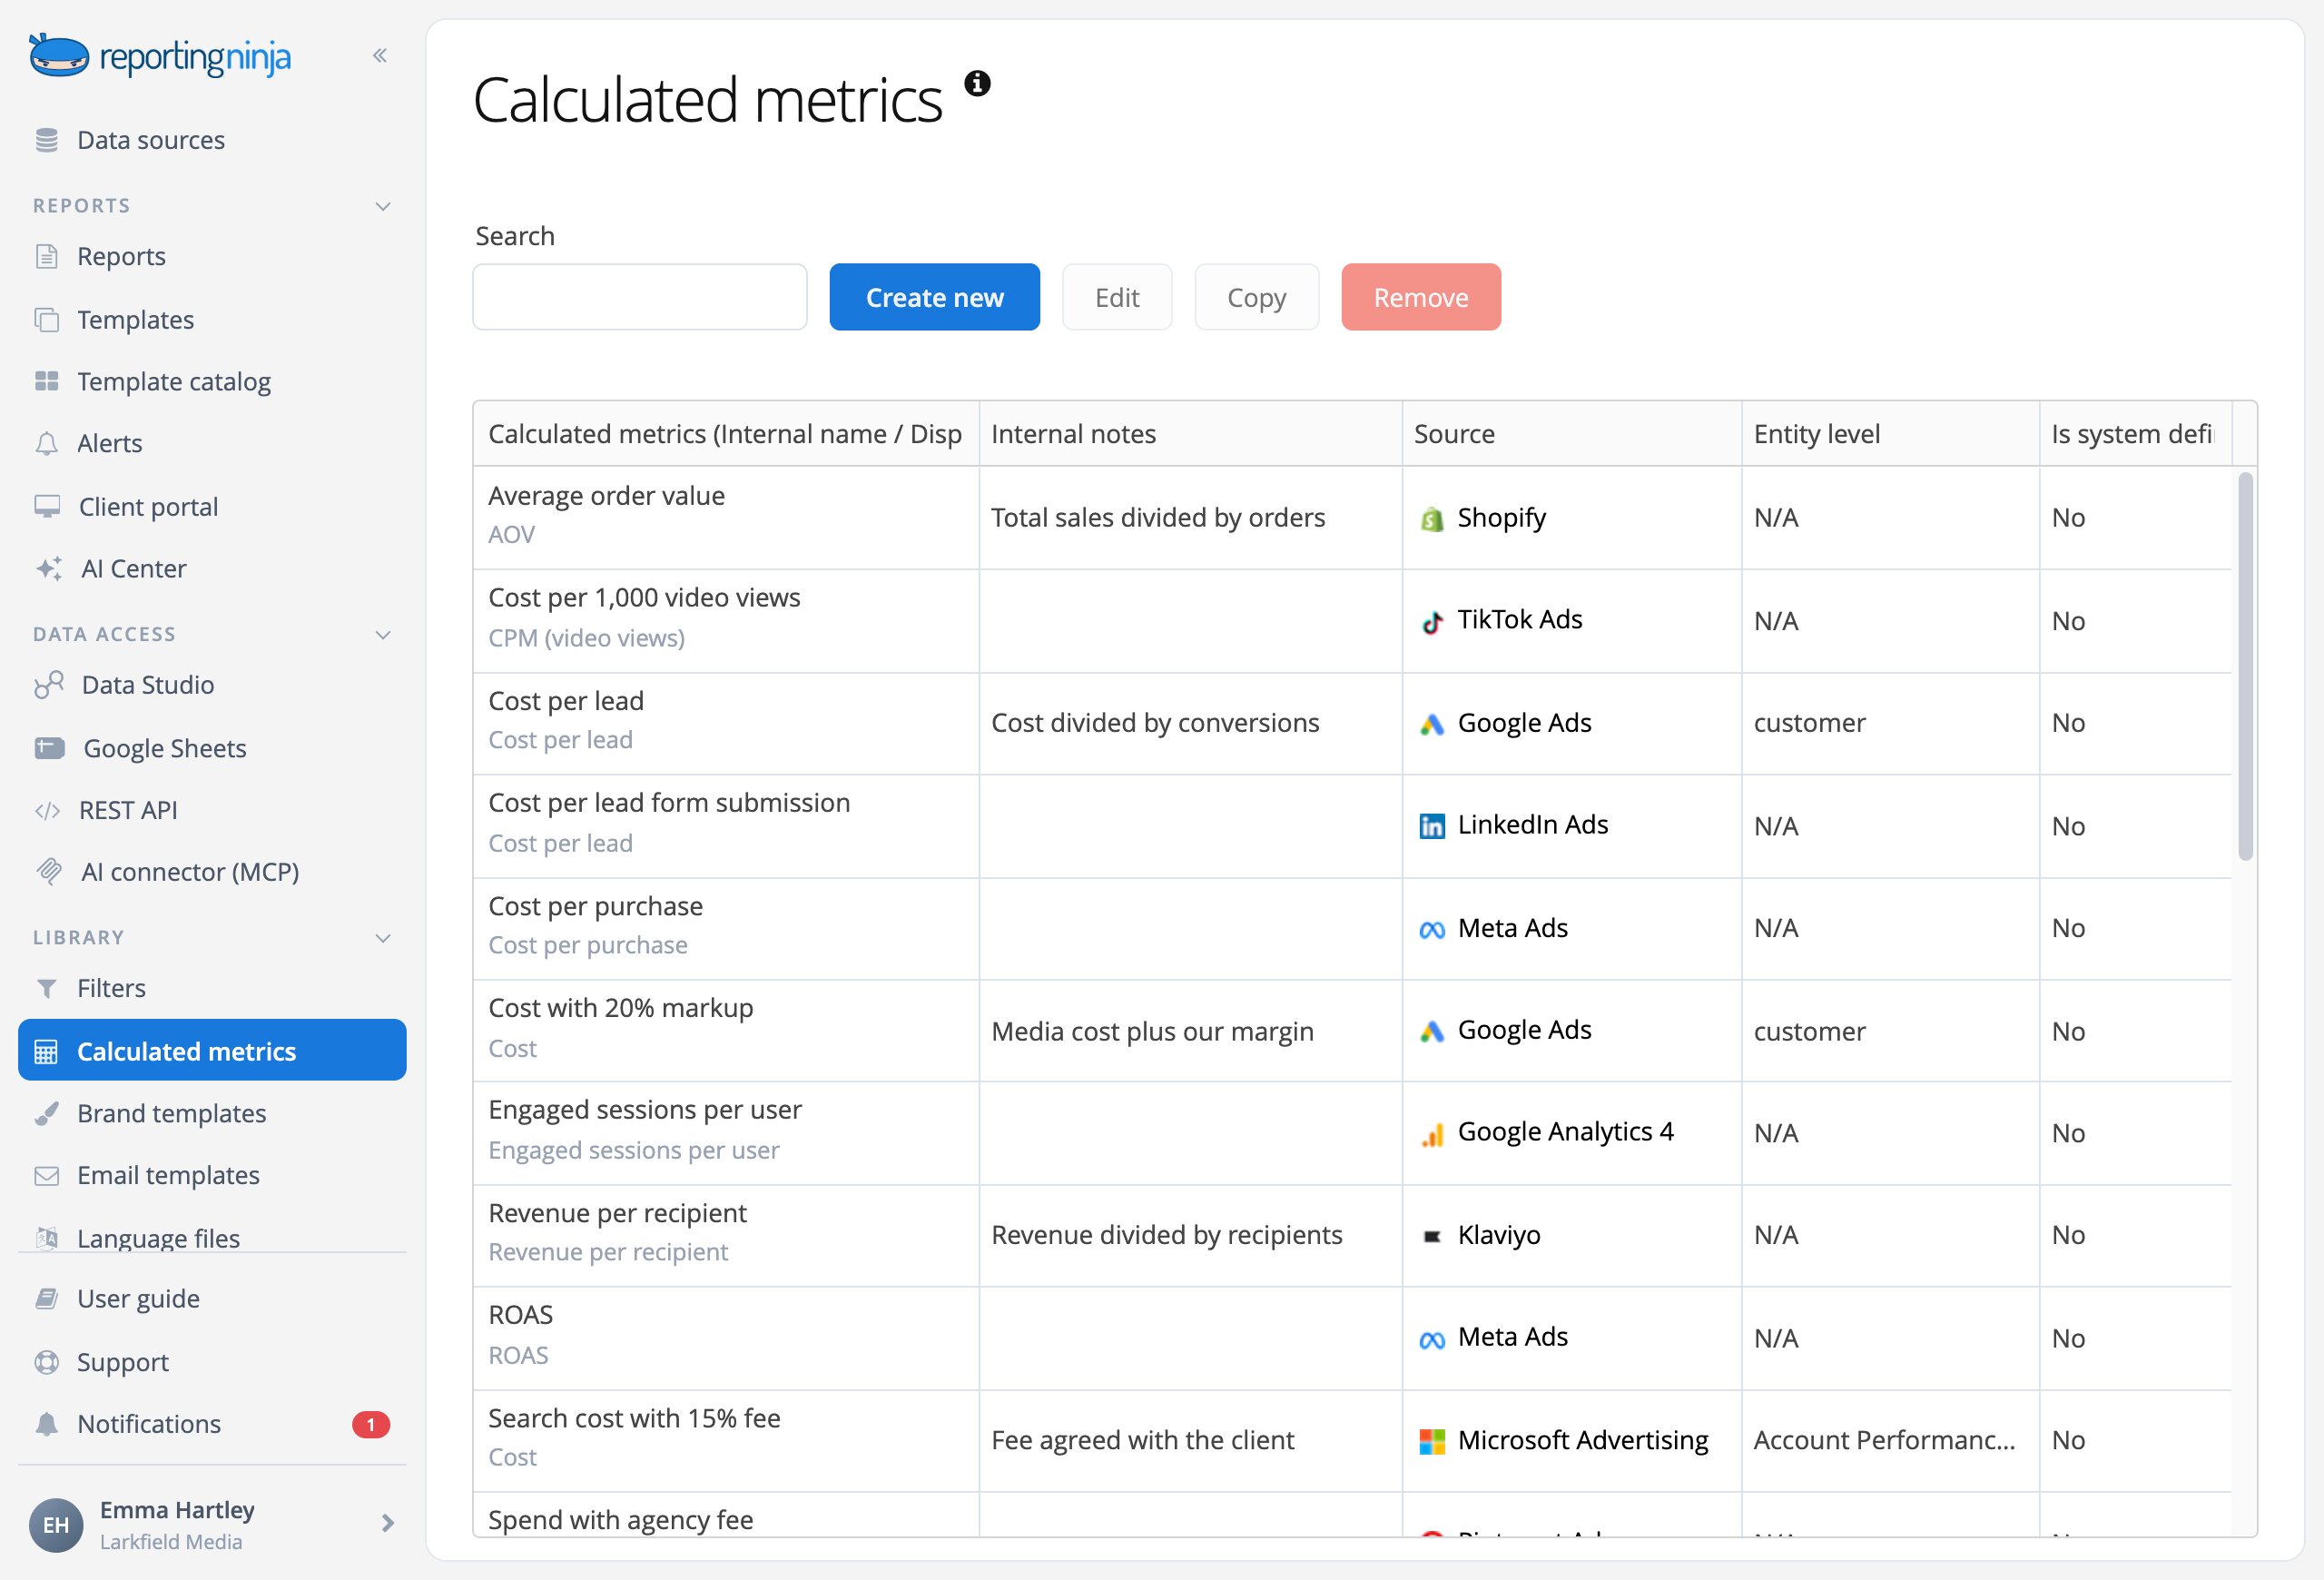Open Notifications with red badge
This screenshot has width=2324, height=1580.
coord(212,1424)
